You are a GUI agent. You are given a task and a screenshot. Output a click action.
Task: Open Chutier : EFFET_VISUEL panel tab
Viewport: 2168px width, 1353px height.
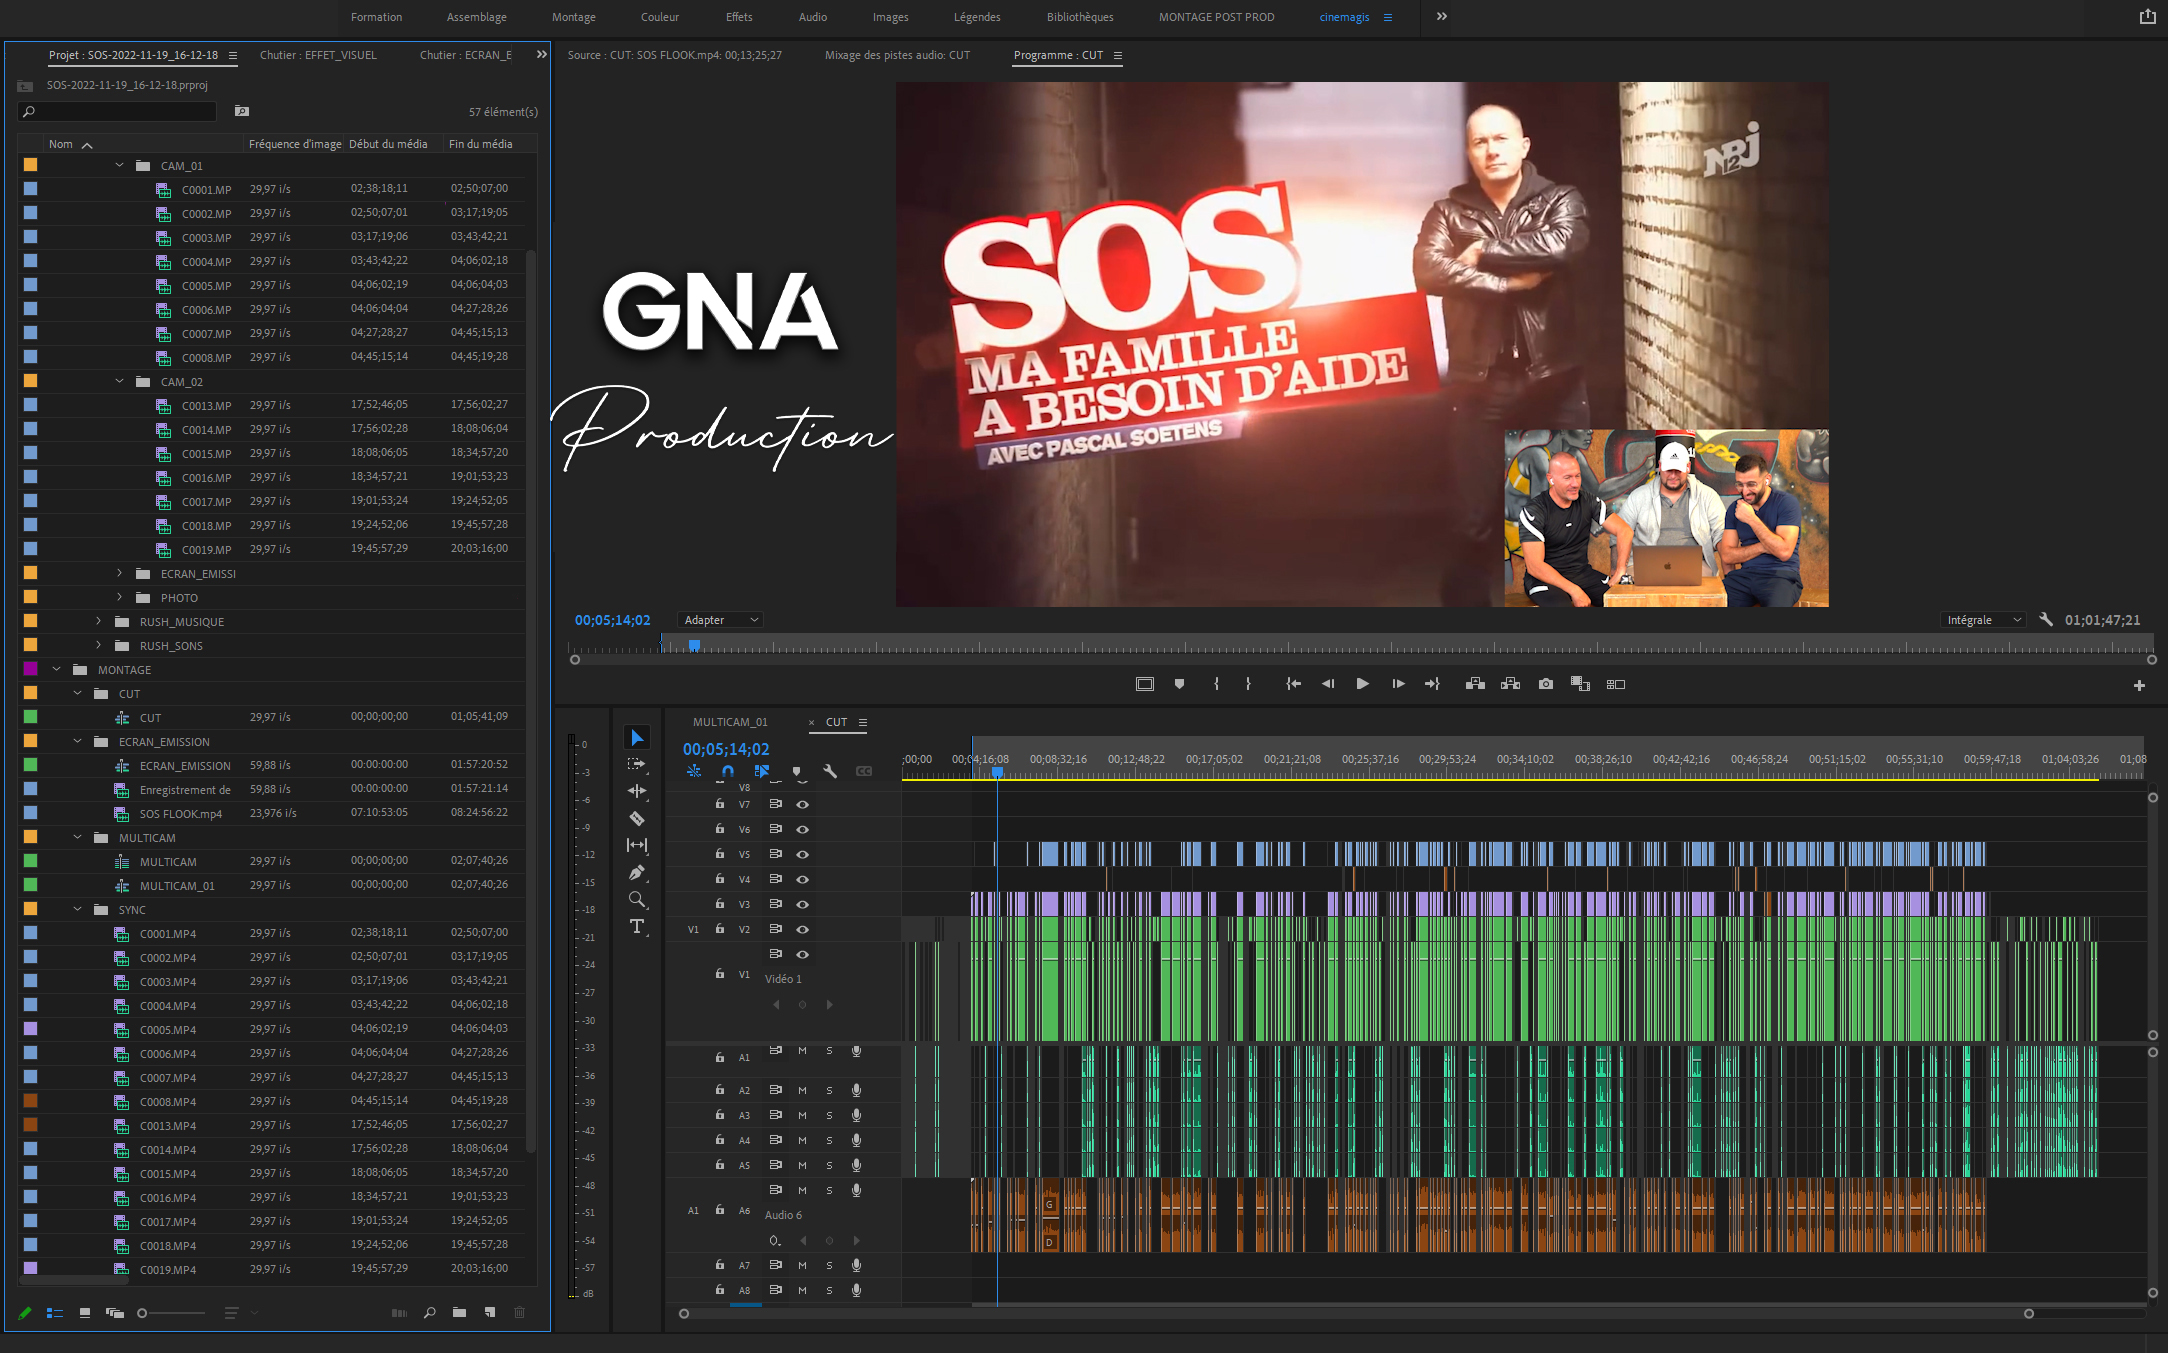318,55
